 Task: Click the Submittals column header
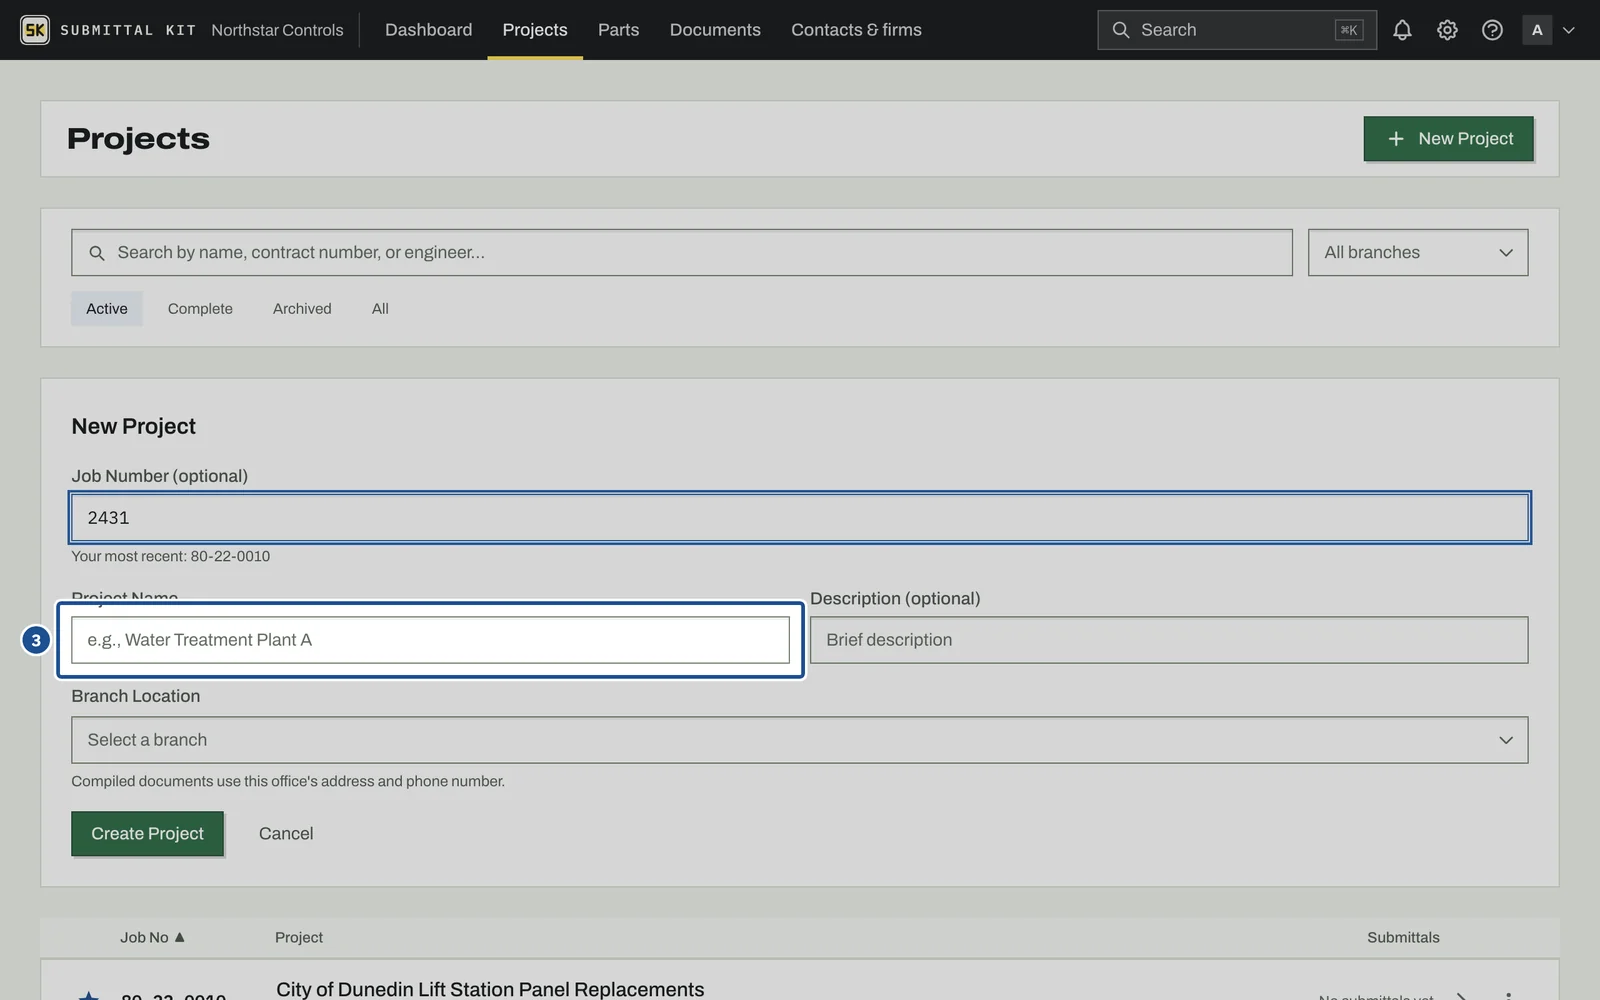(1403, 937)
